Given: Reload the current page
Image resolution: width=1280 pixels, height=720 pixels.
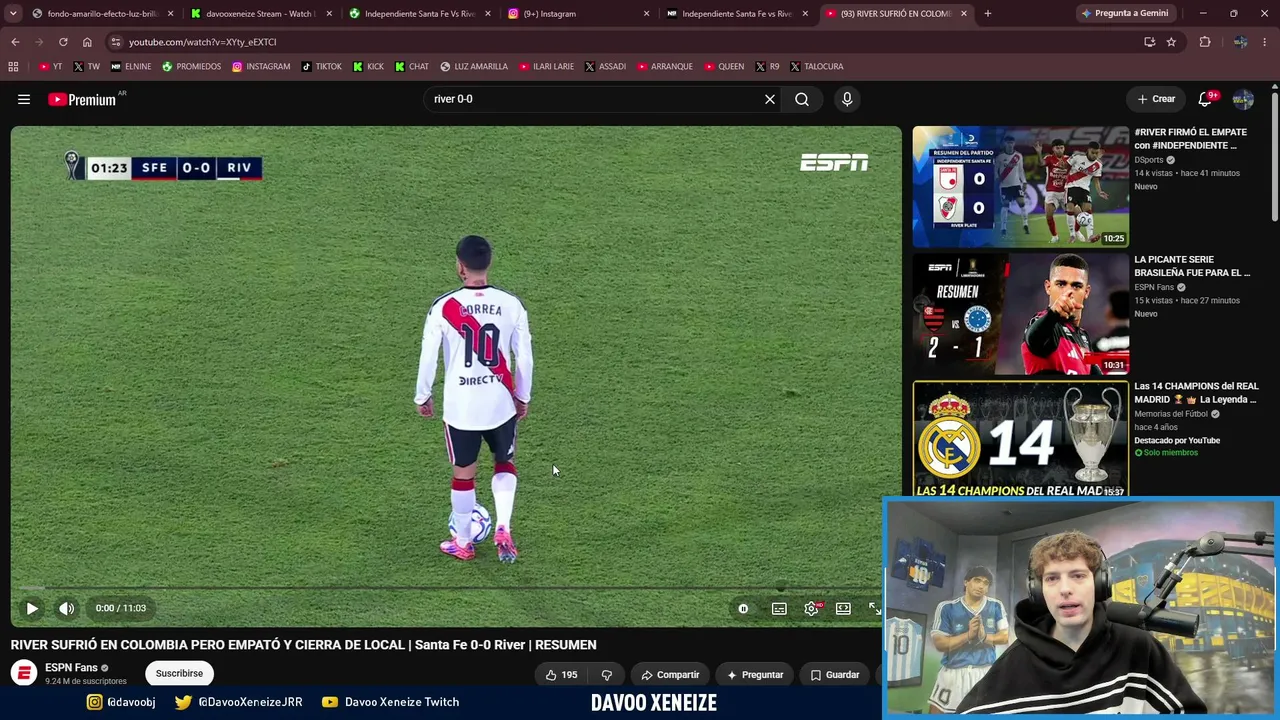Looking at the screenshot, I should point(63,42).
